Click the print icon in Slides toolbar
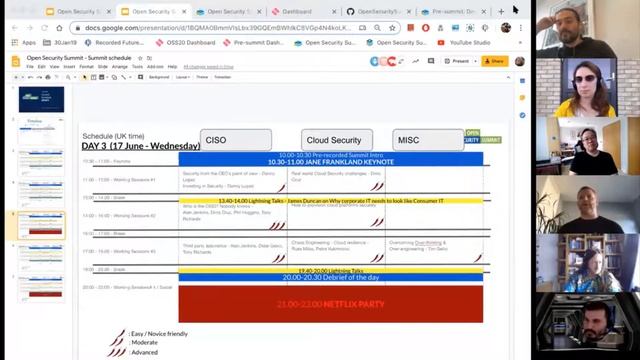The width and height of the screenshot is (640, 360). click(48, 77)
